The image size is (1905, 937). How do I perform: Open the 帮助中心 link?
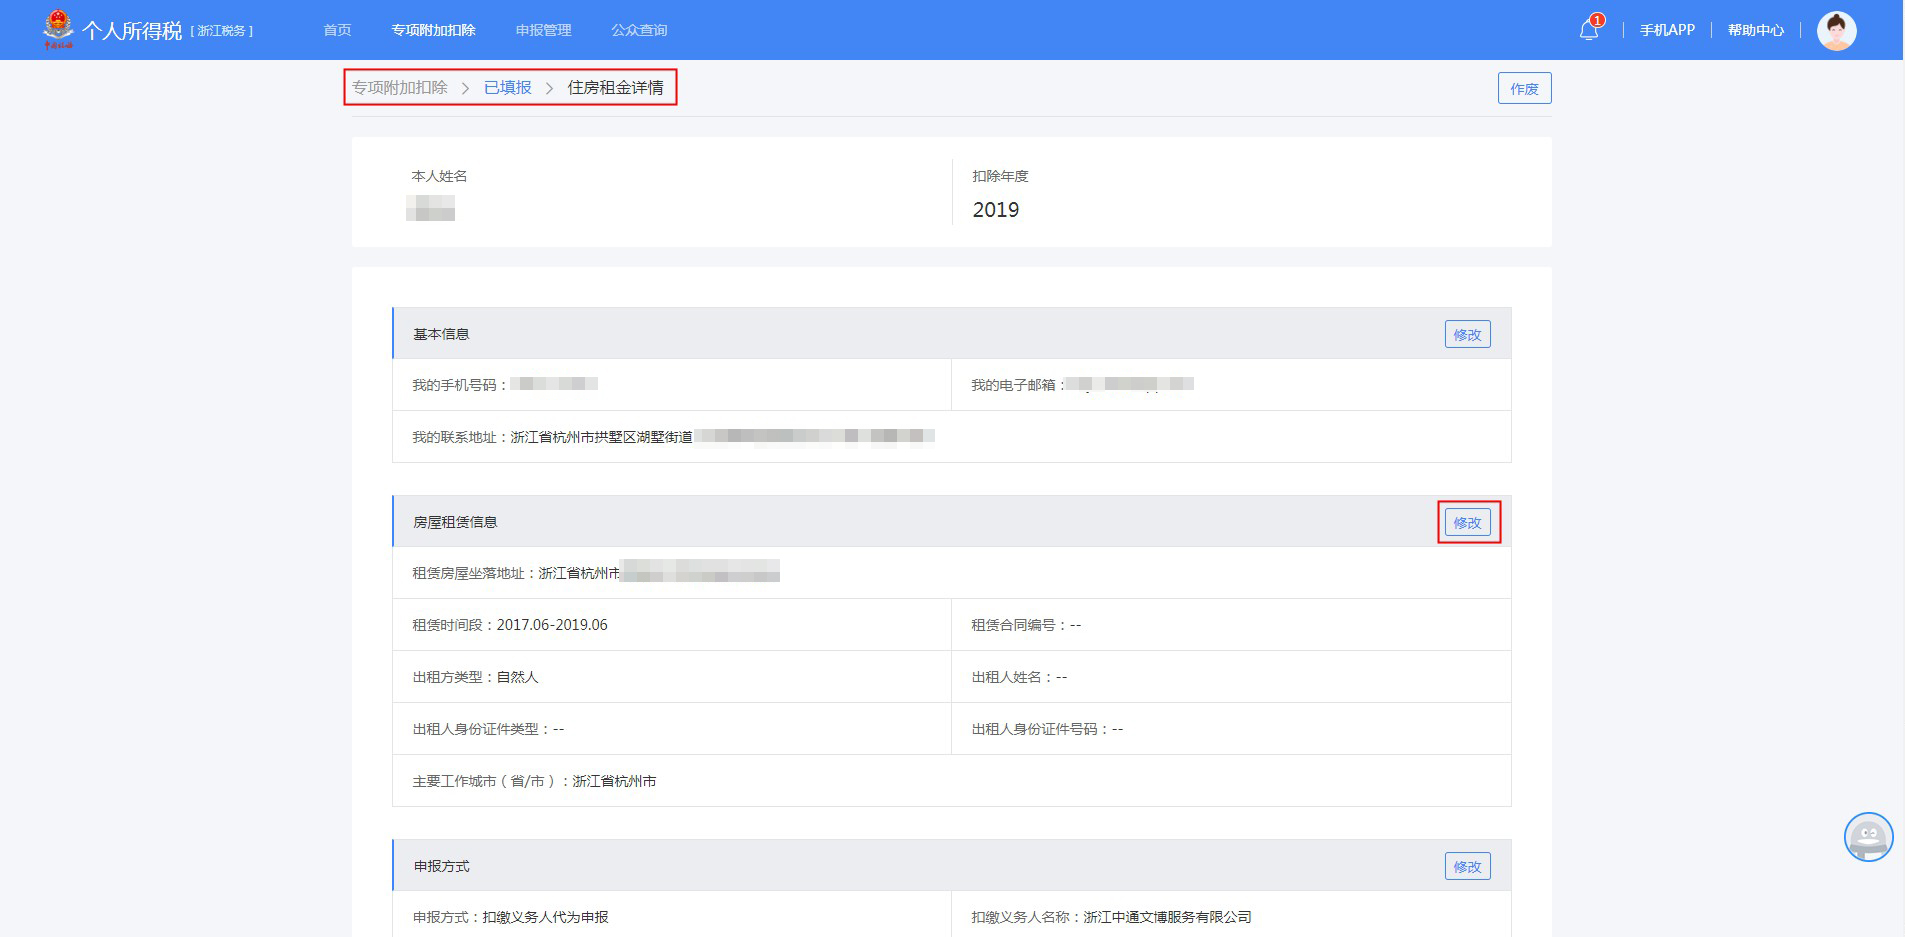coord(1755,30)
